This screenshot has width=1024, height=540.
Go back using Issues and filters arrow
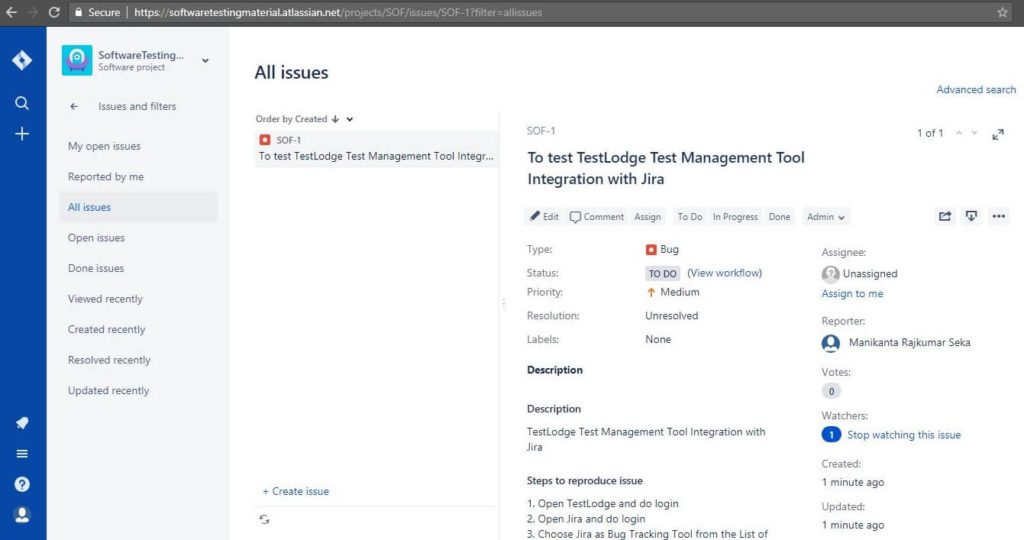tap(74, 106)
